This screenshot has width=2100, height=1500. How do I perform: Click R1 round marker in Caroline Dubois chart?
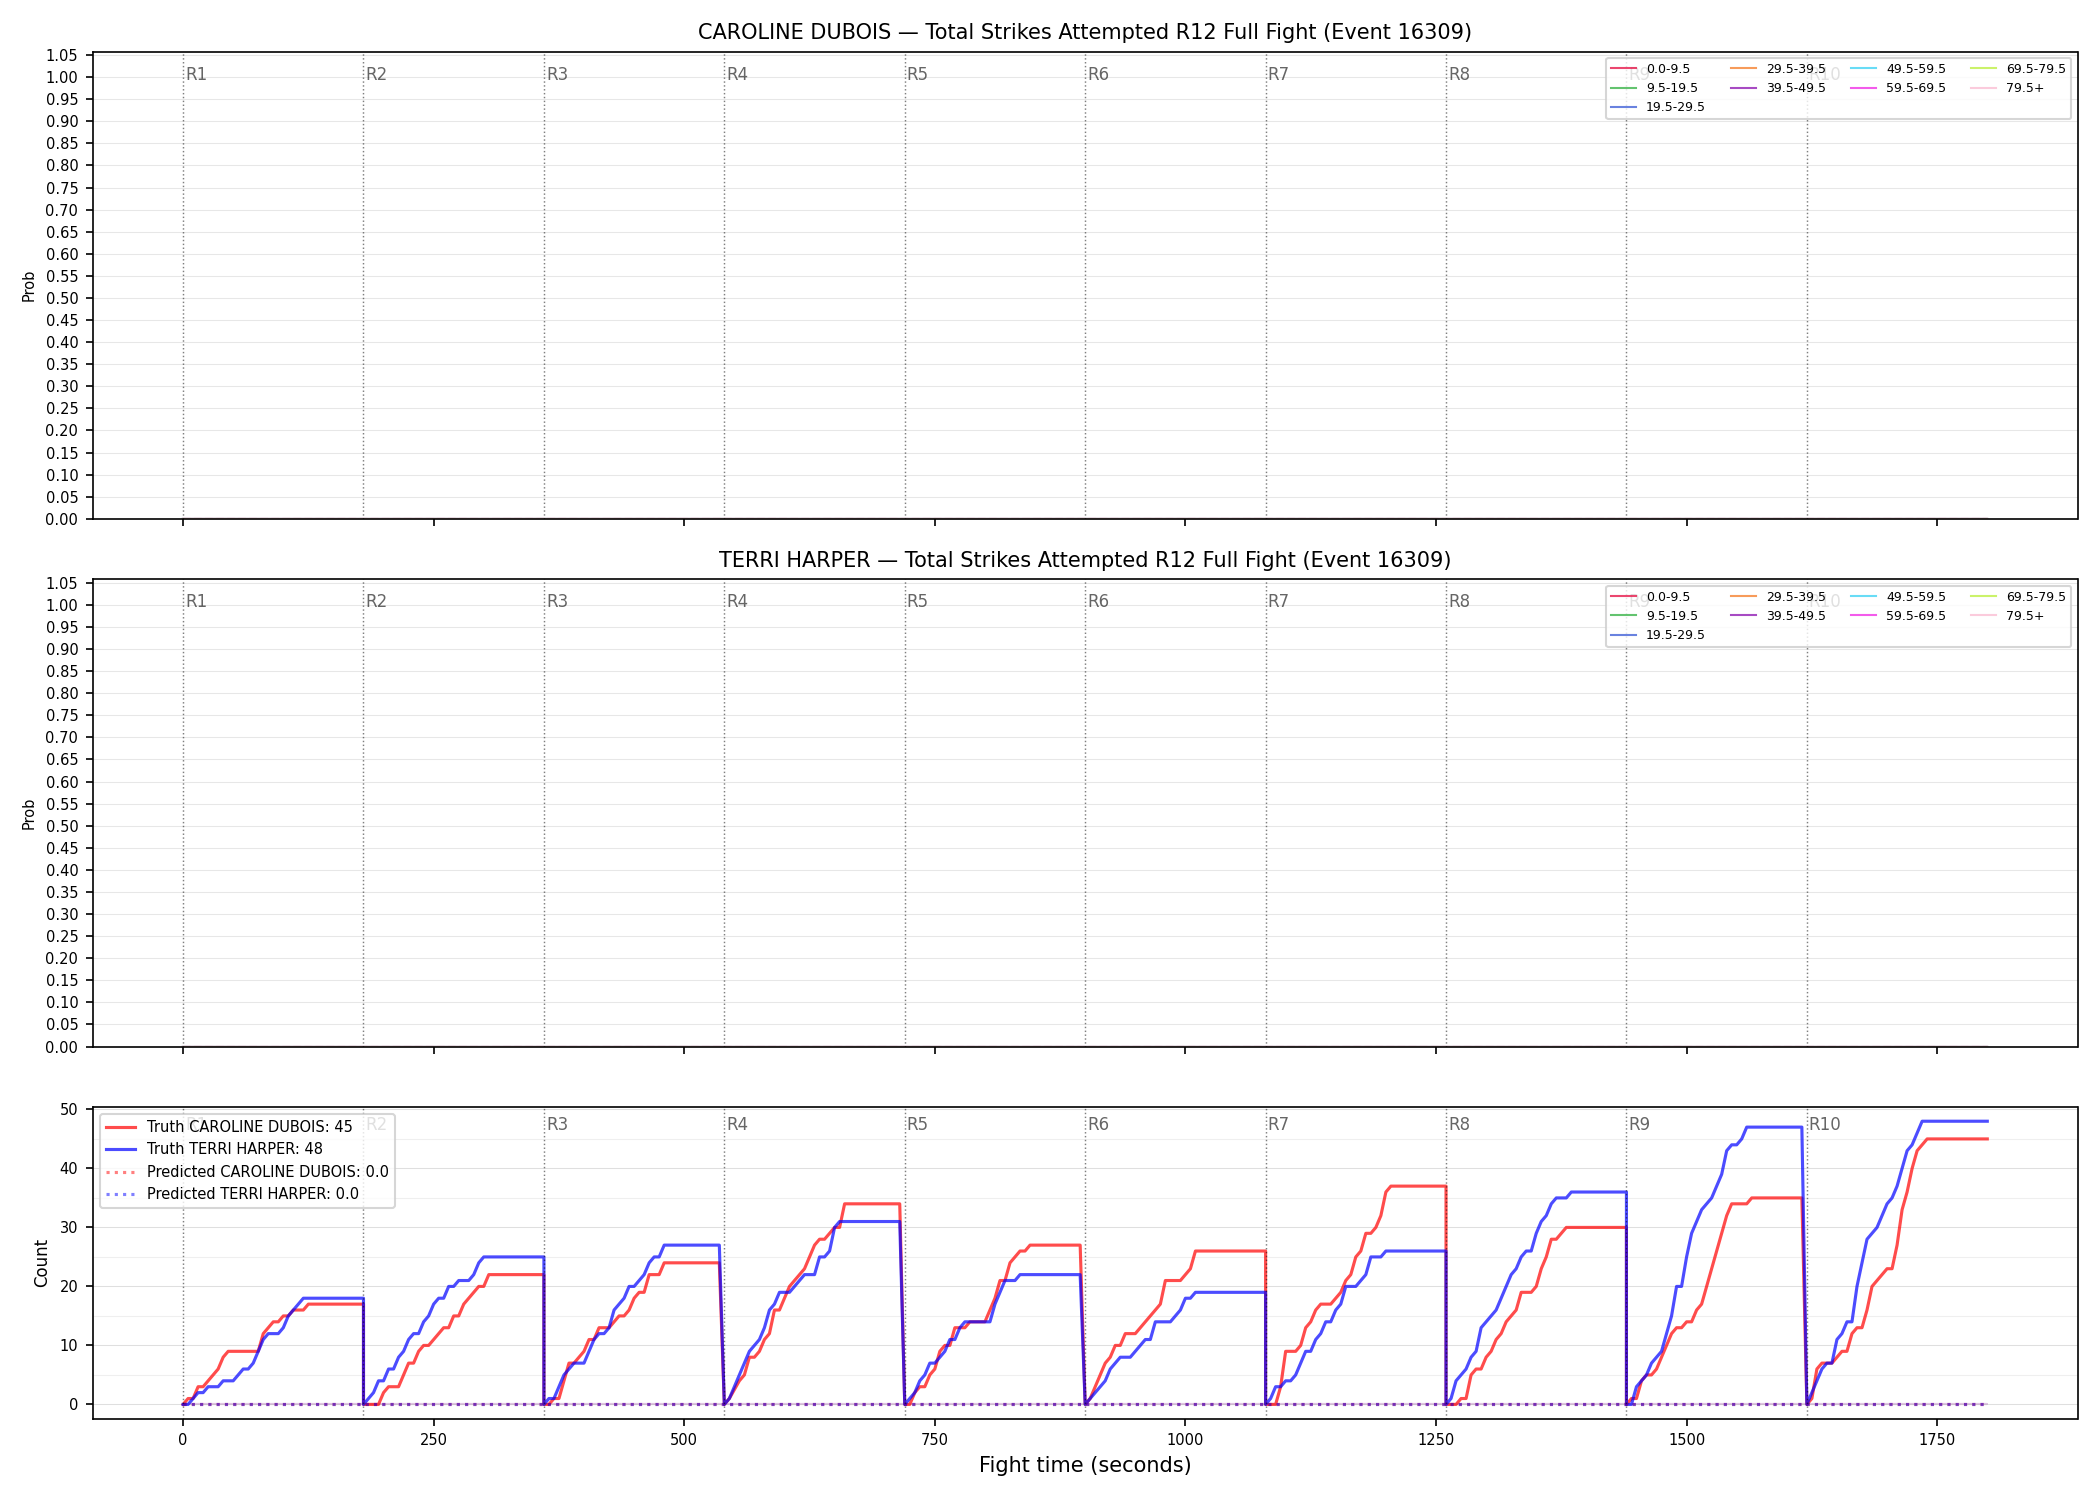[196, 74]
